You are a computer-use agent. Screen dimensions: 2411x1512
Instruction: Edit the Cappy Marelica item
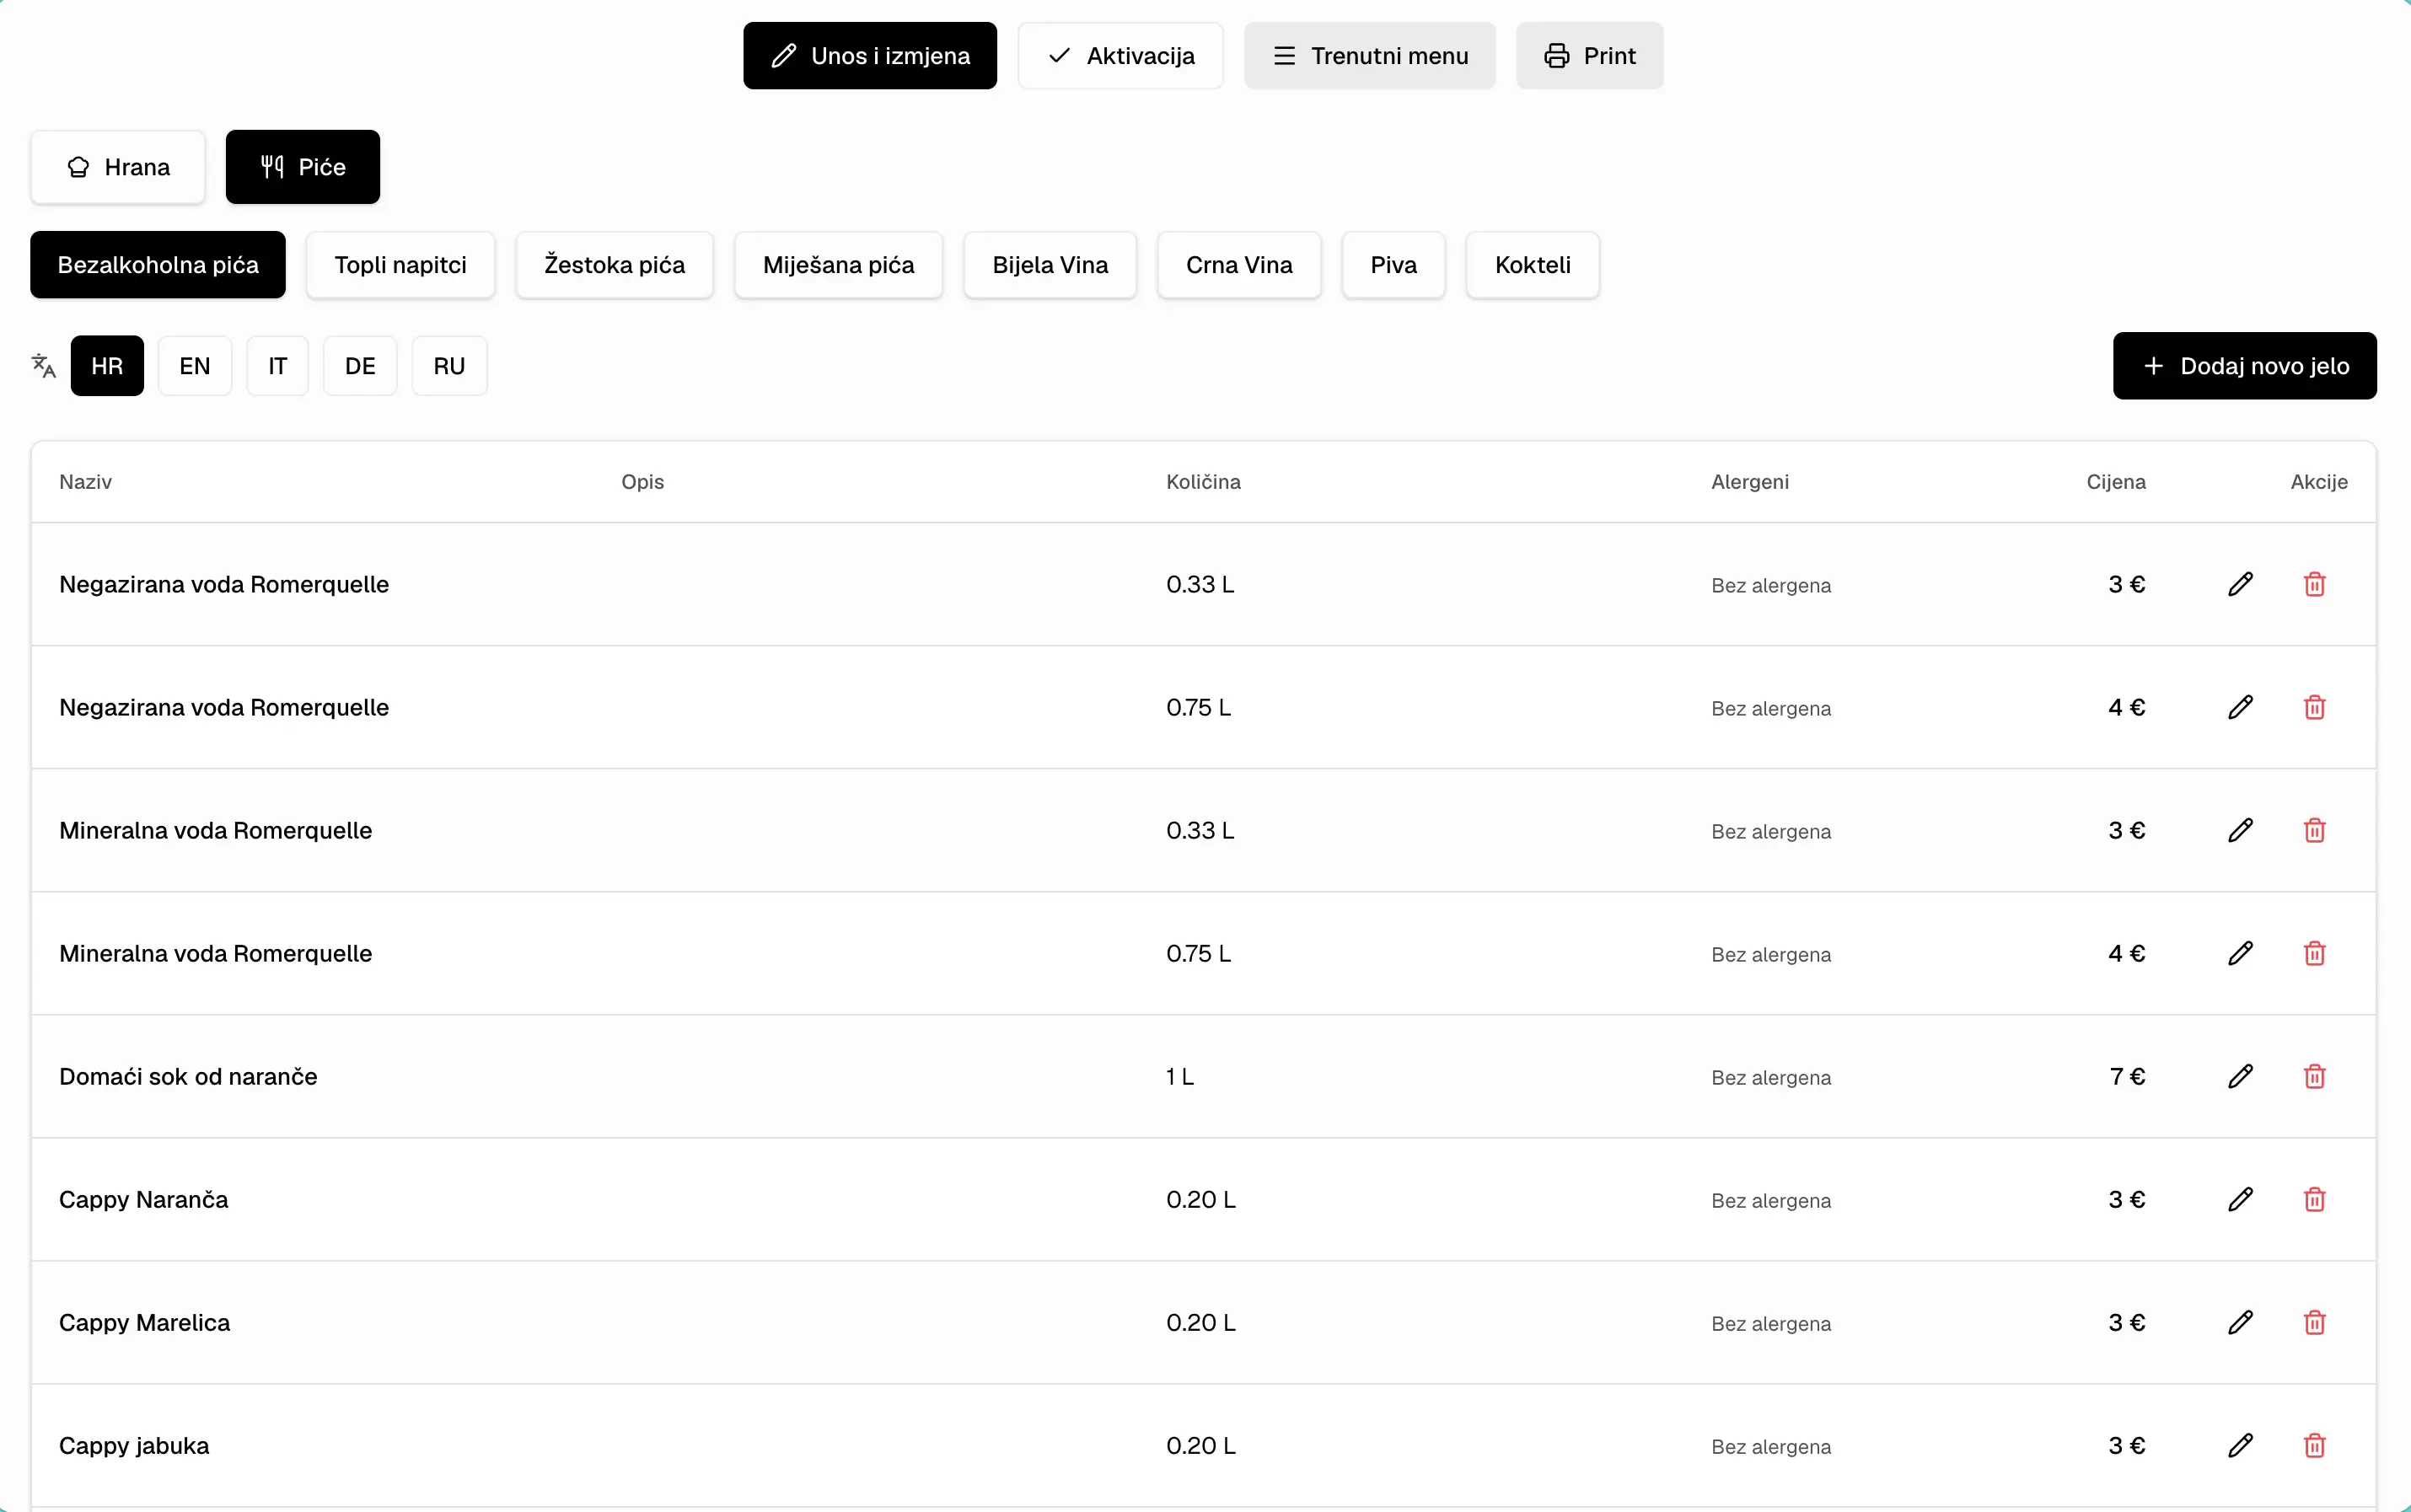tap(2240, 1322)
